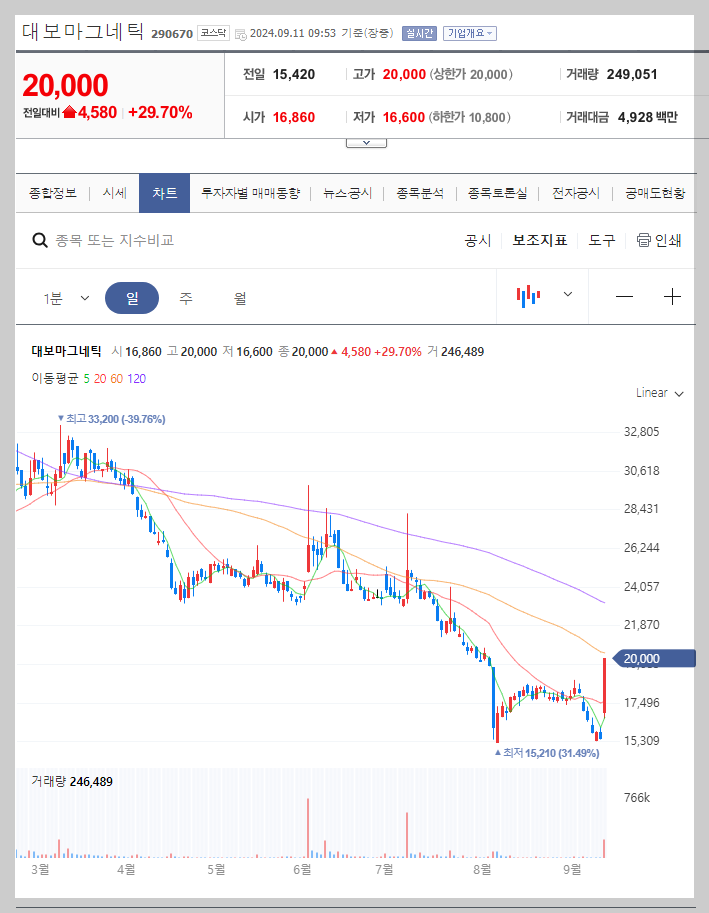Open the chart type dropdown chevron
The image size is (709, 913).
[566, 295]
